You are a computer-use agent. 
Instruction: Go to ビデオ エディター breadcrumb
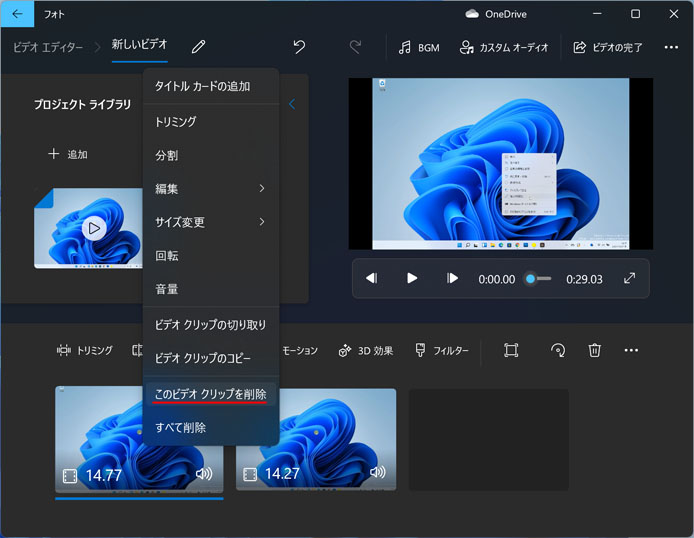tap(48, 47)
